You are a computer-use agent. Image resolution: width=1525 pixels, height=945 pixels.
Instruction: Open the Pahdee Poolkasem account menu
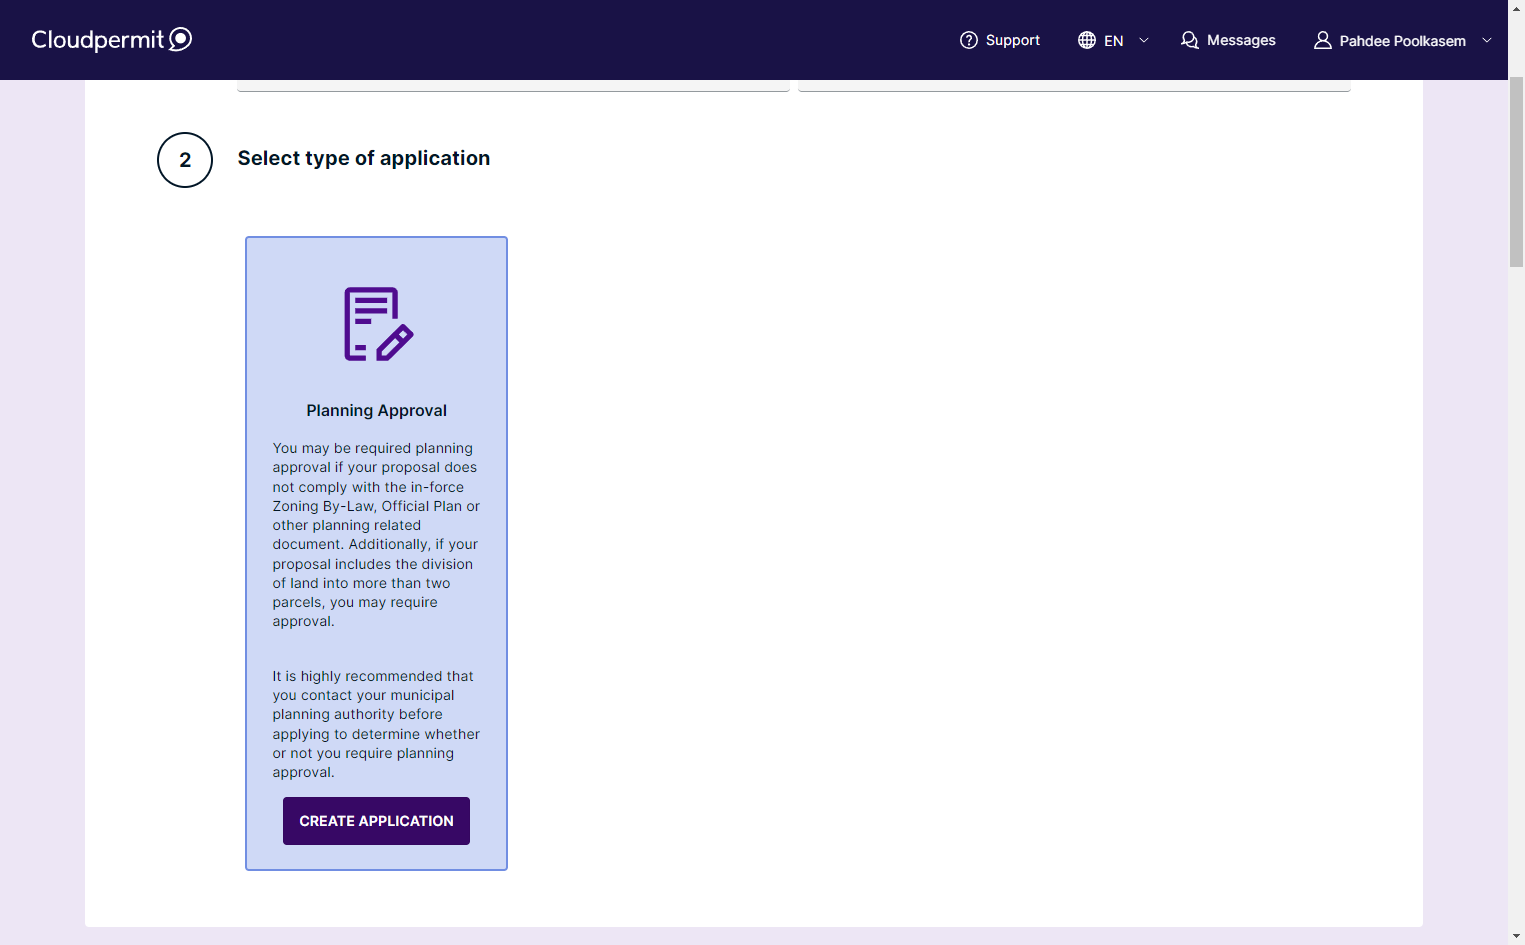1402,40
